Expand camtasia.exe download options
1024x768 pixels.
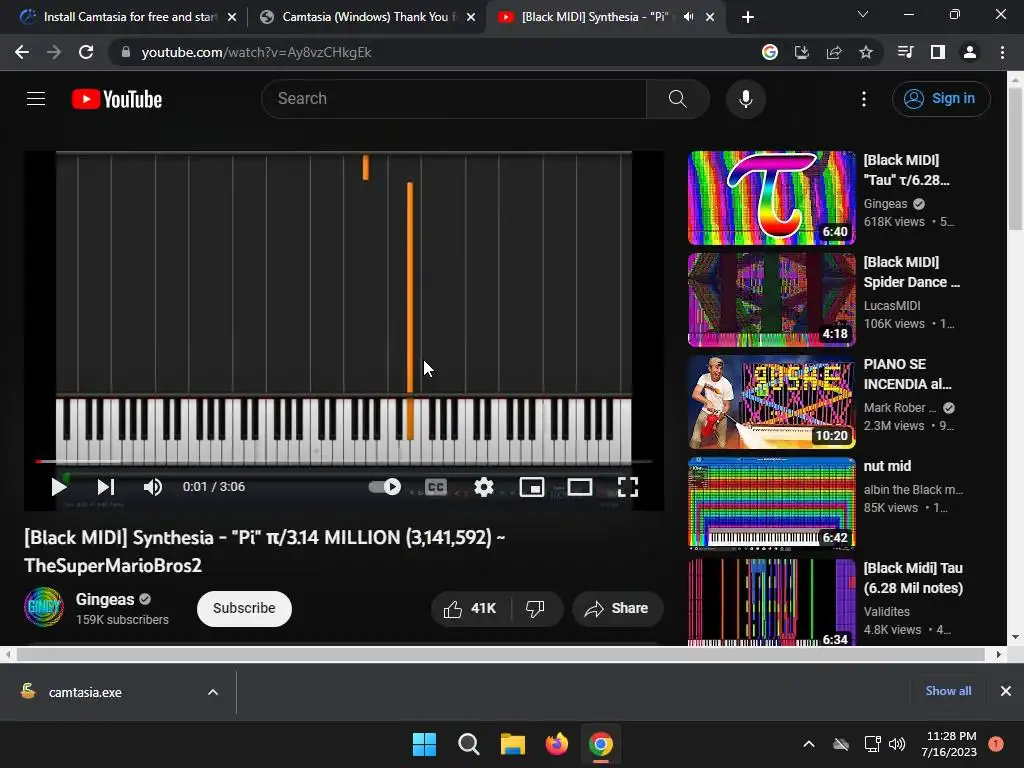tap(213, 692)
